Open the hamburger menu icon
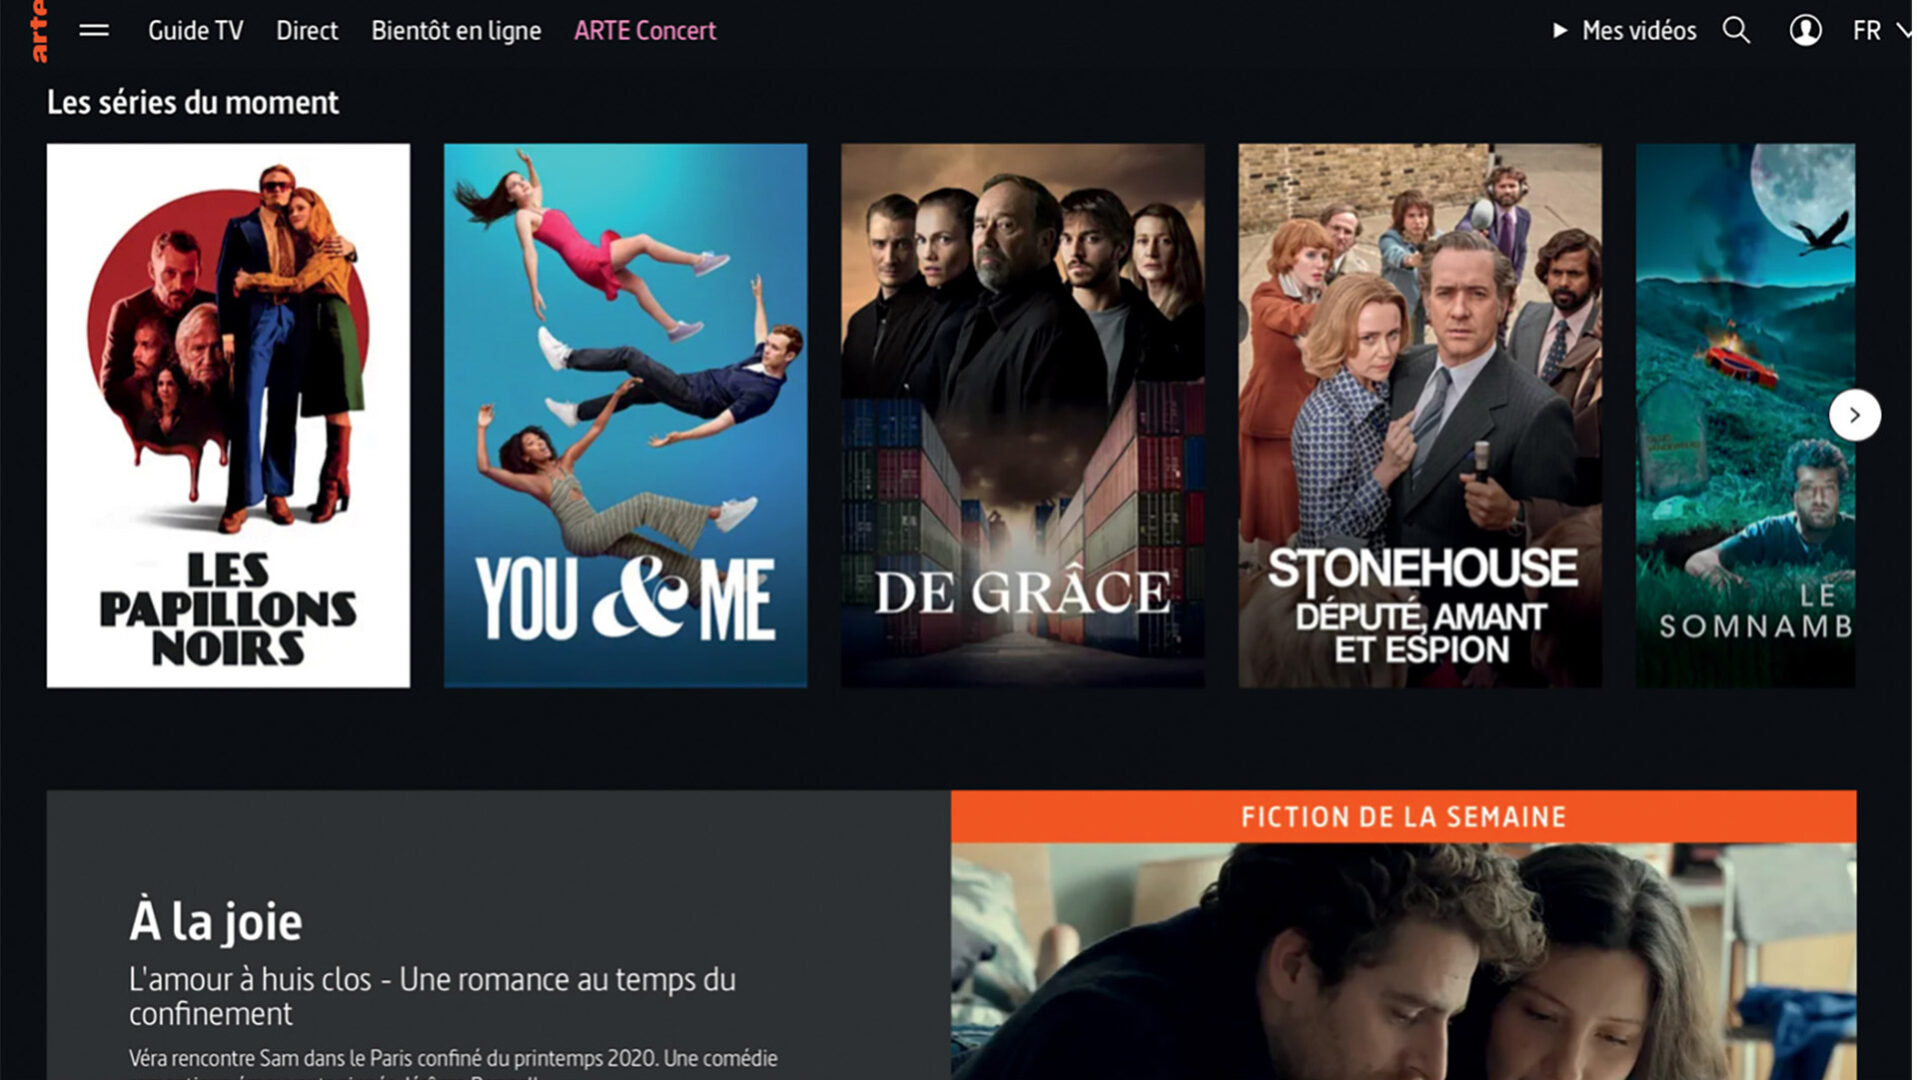 click(94, 31)
